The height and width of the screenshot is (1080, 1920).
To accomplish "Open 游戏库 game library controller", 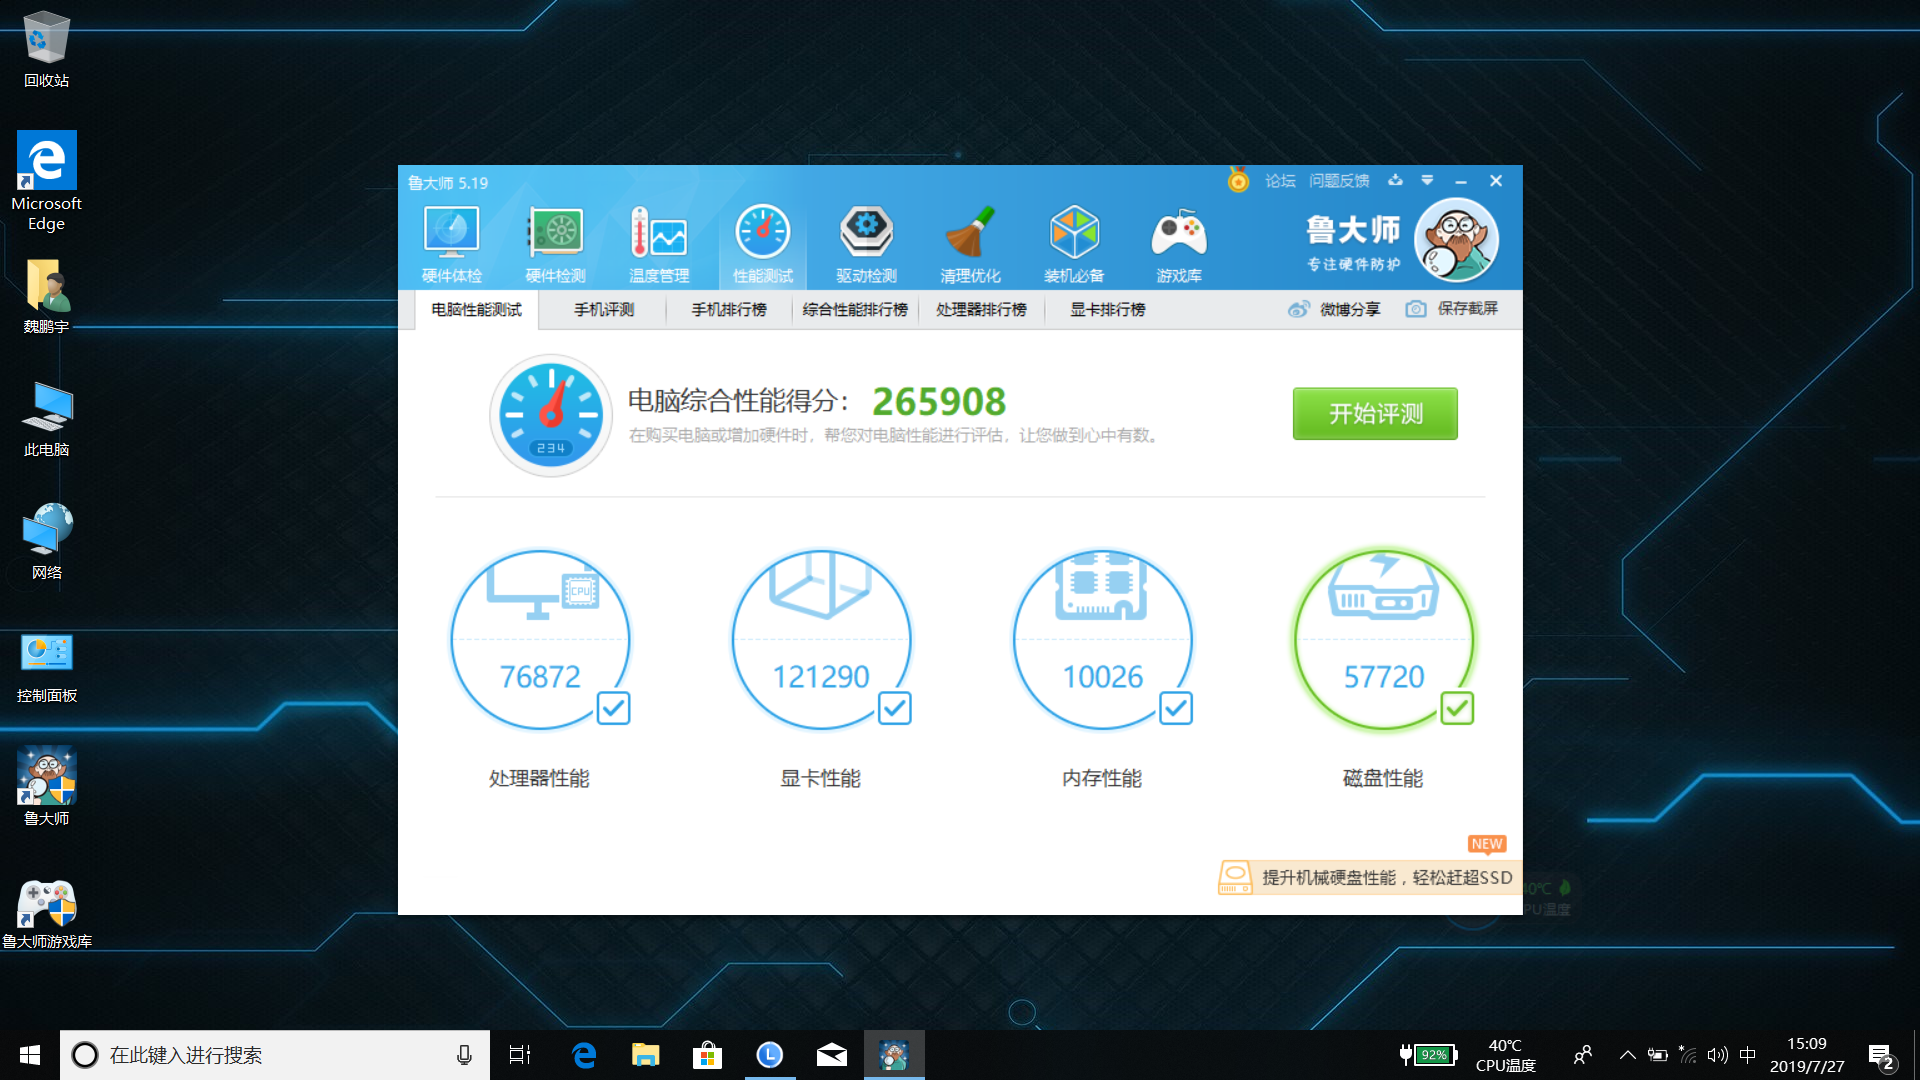I will point(1179,245).
